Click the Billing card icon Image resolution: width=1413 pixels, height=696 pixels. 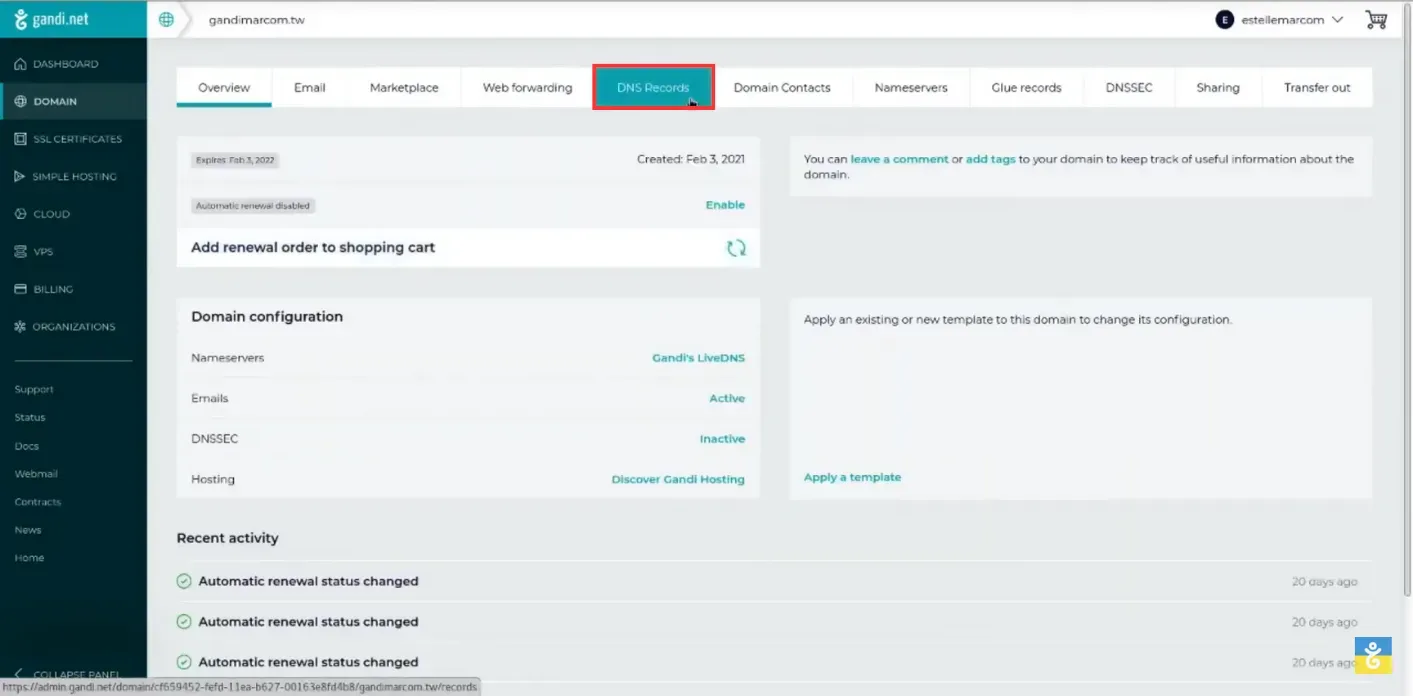20,289
